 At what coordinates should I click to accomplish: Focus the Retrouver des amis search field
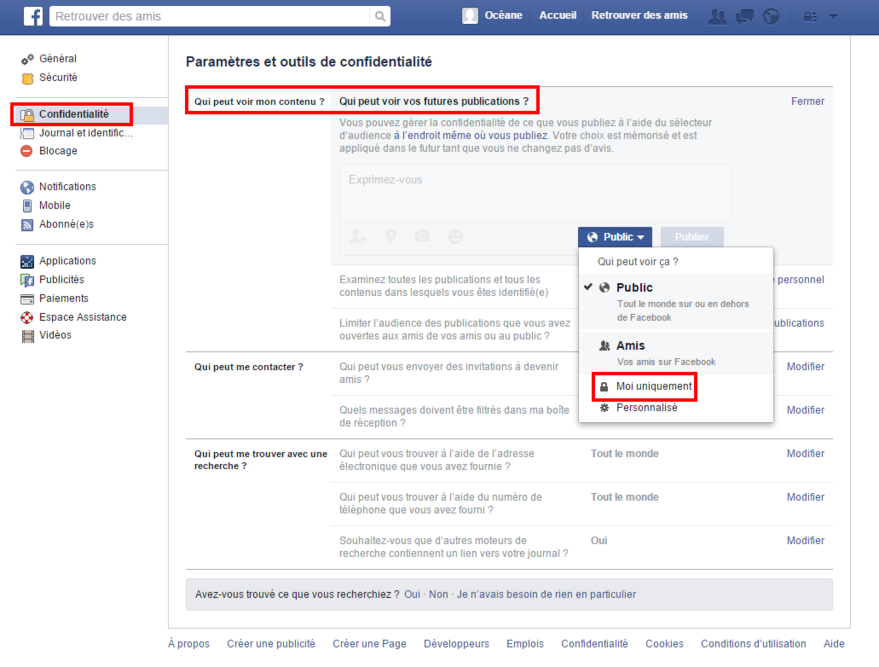tap(211, 16)
